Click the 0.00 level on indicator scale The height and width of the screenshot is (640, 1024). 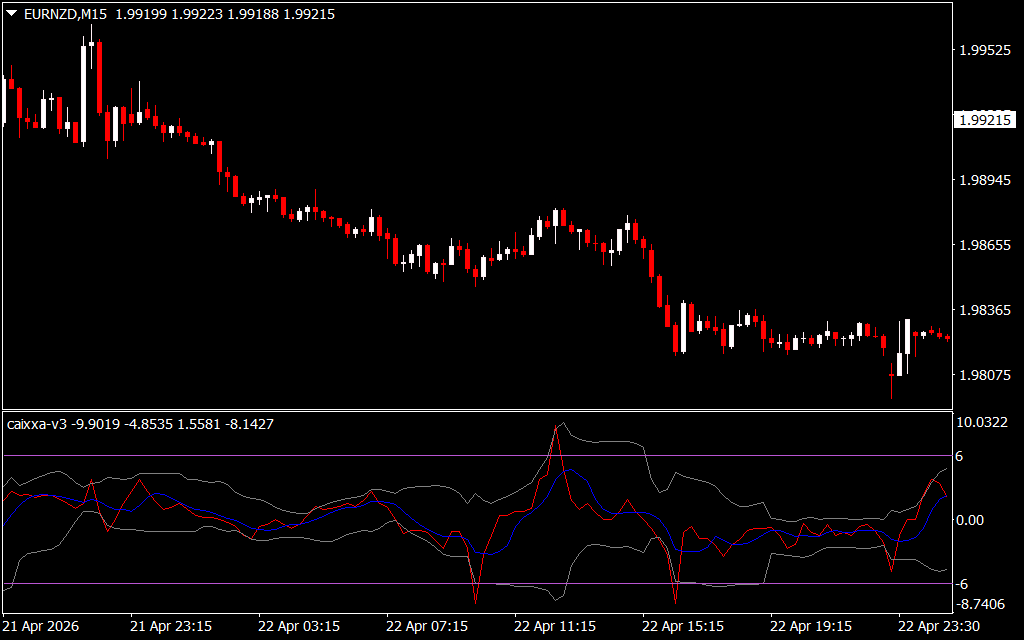970,520
